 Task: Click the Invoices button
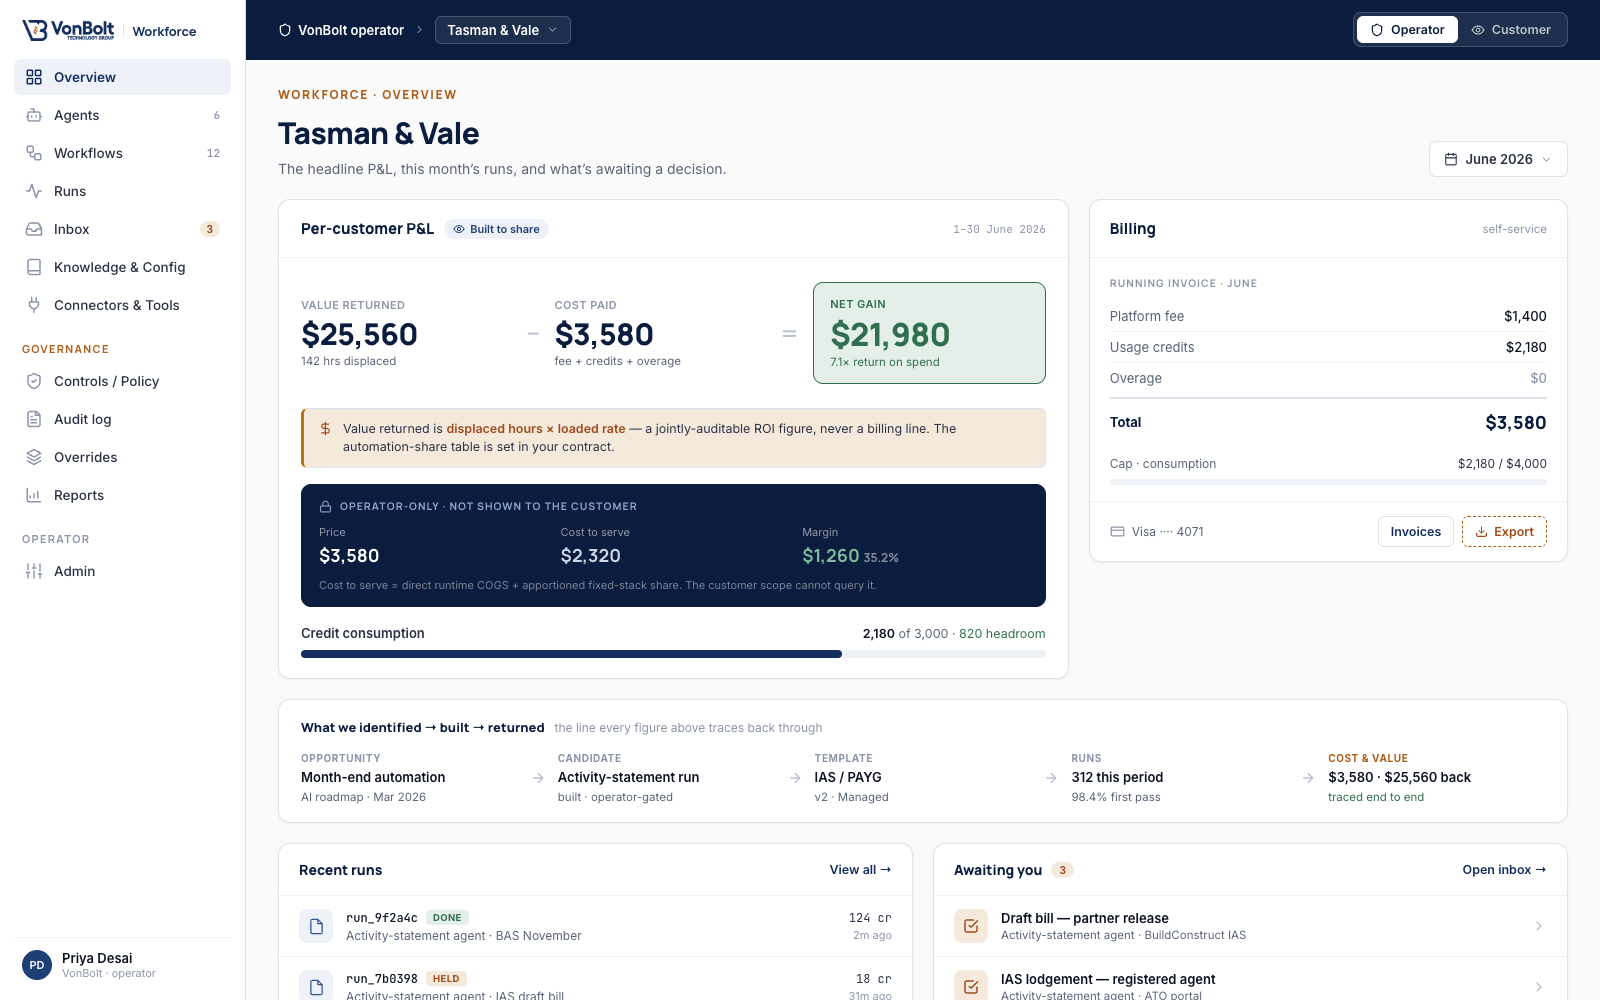(x=1415, y=532)
